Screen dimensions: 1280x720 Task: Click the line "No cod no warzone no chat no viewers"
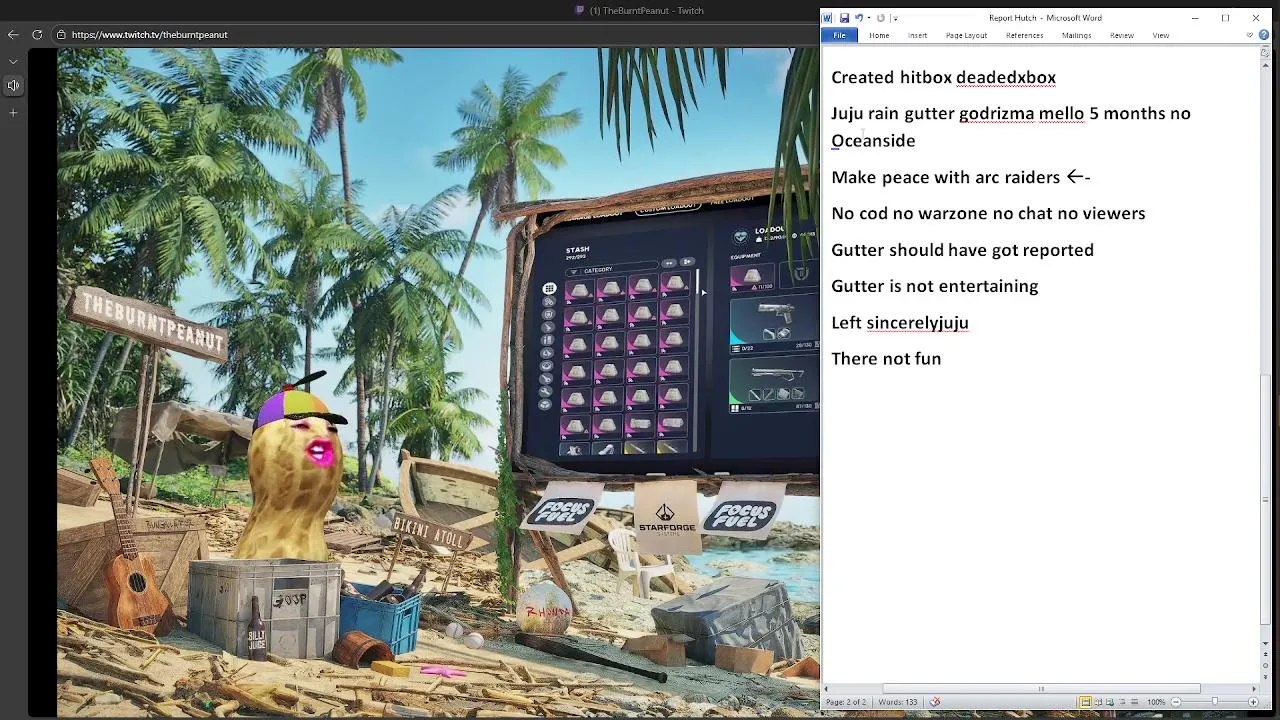(988, 213)
